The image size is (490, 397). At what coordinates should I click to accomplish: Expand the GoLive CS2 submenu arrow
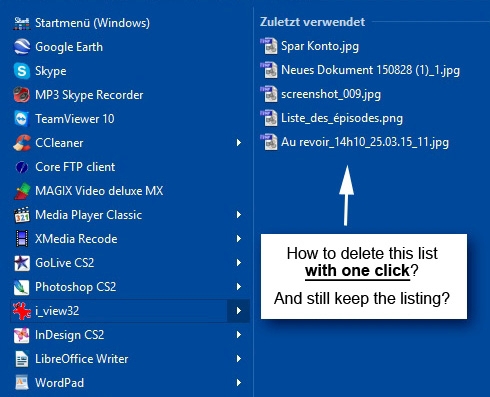pyautogui.click(x=239, y=263)
